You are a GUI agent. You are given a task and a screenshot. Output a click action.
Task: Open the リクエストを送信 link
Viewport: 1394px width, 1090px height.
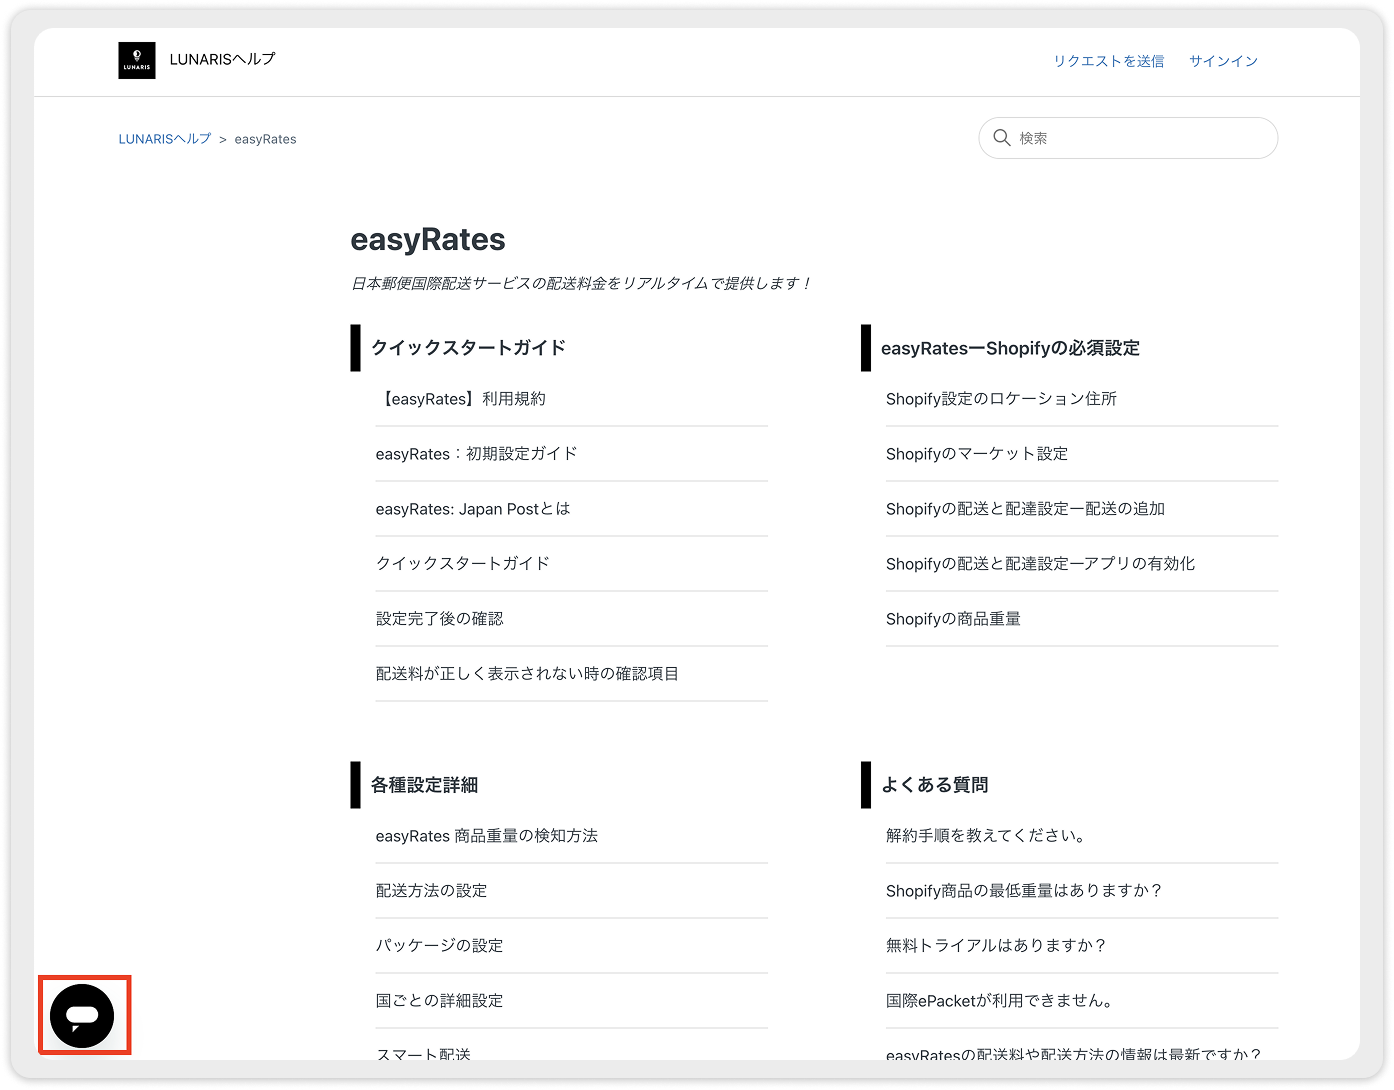pyautogui.click(x=1108, y=61)
